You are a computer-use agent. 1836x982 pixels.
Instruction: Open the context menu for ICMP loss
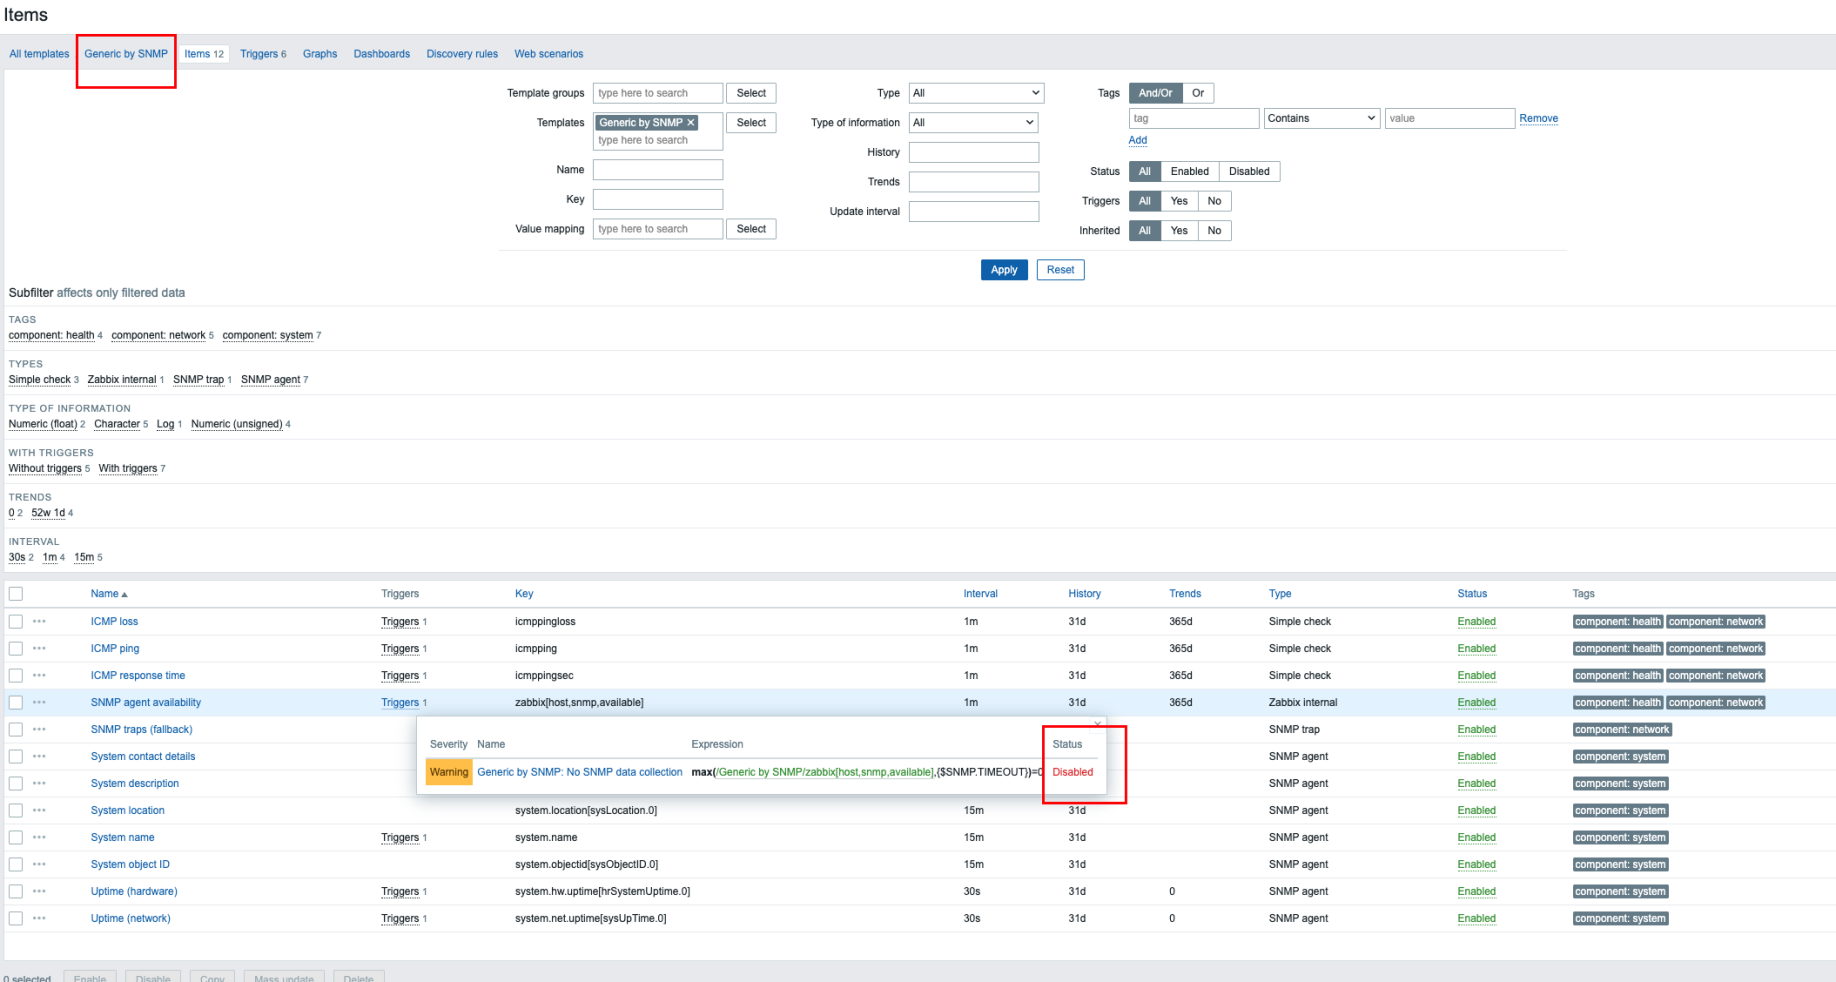point(39,621)
